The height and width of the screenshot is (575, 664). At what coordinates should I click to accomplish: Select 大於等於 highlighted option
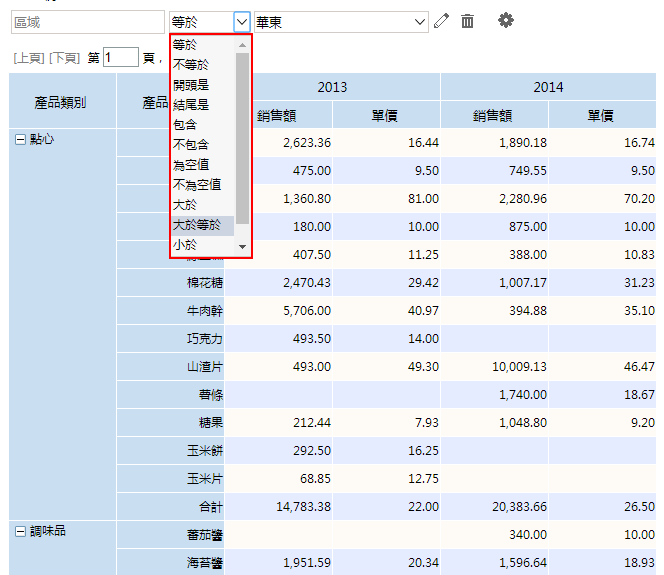(x=197, y=225)
